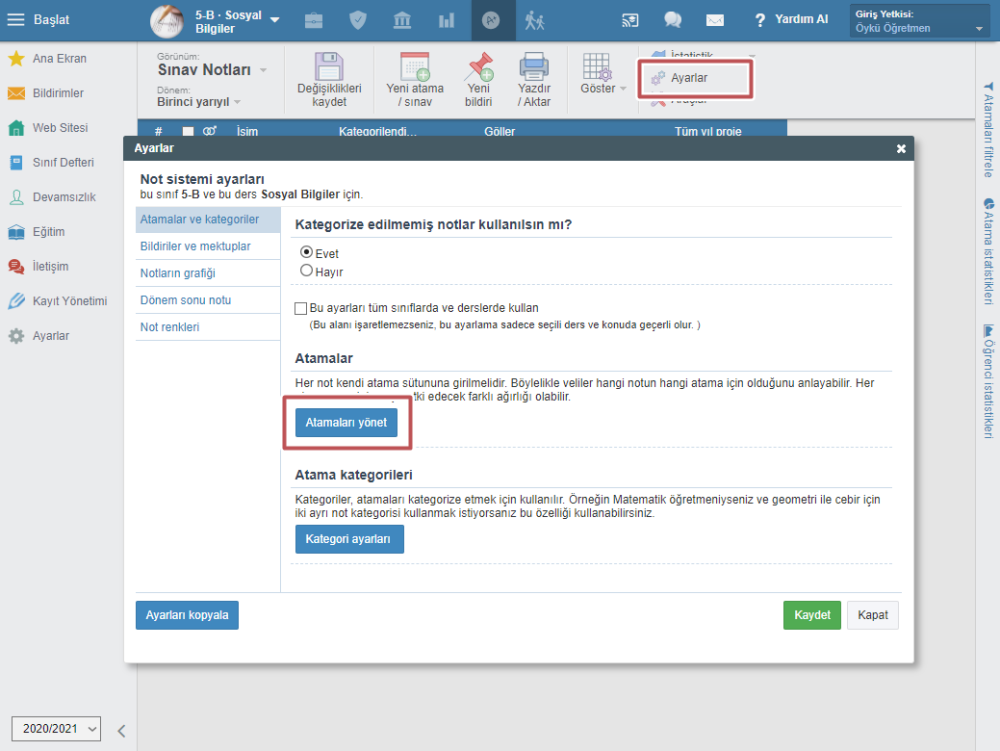This screenshot has height=751, width=1000.
Task: Open Öğrenci istatistikleri side panel
Action: pos(988,381)
